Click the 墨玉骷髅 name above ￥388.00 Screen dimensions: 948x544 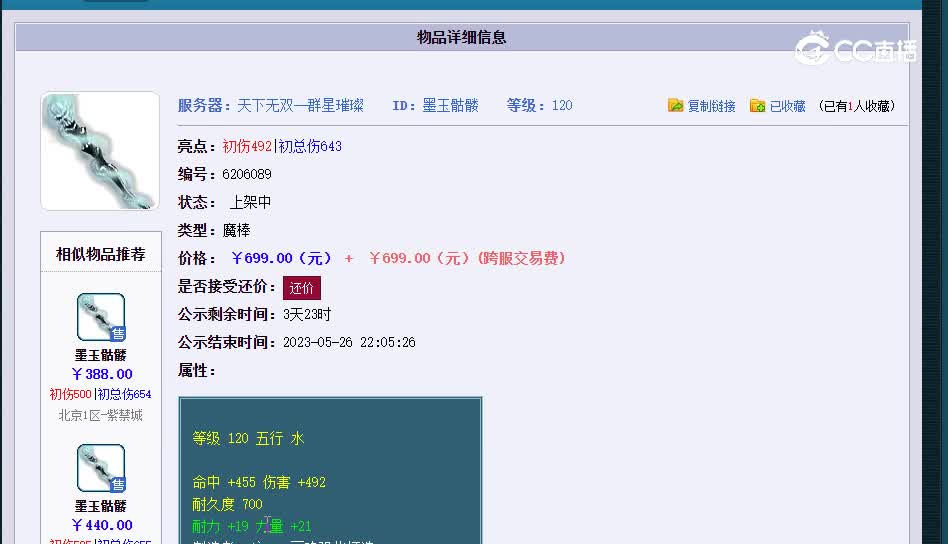tap(101, 355)
